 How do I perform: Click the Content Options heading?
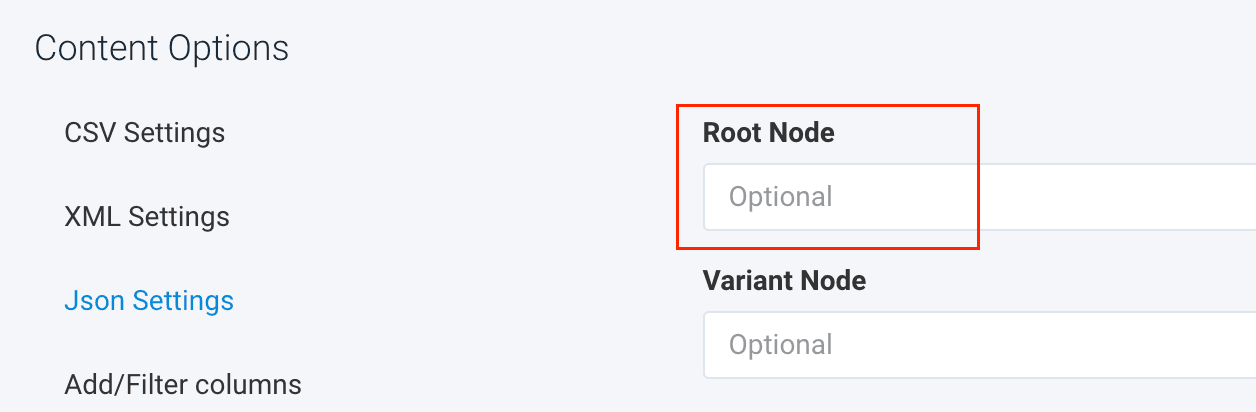162,48
